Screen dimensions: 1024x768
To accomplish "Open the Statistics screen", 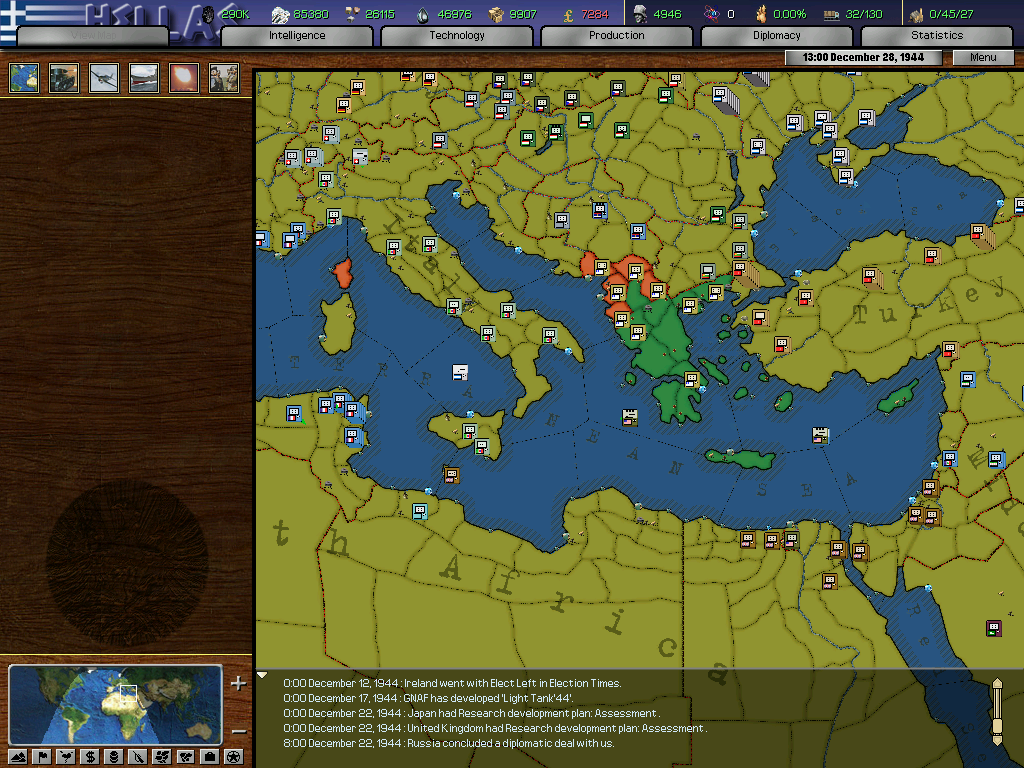I will 936,35.
